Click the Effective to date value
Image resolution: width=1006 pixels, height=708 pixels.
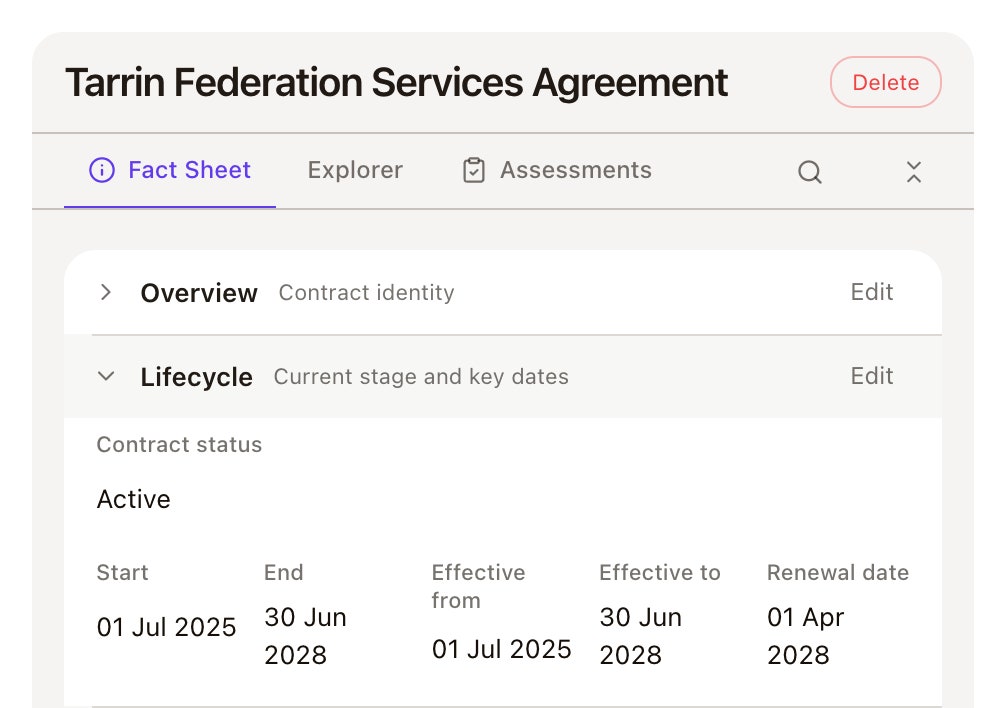click(640, 636)
